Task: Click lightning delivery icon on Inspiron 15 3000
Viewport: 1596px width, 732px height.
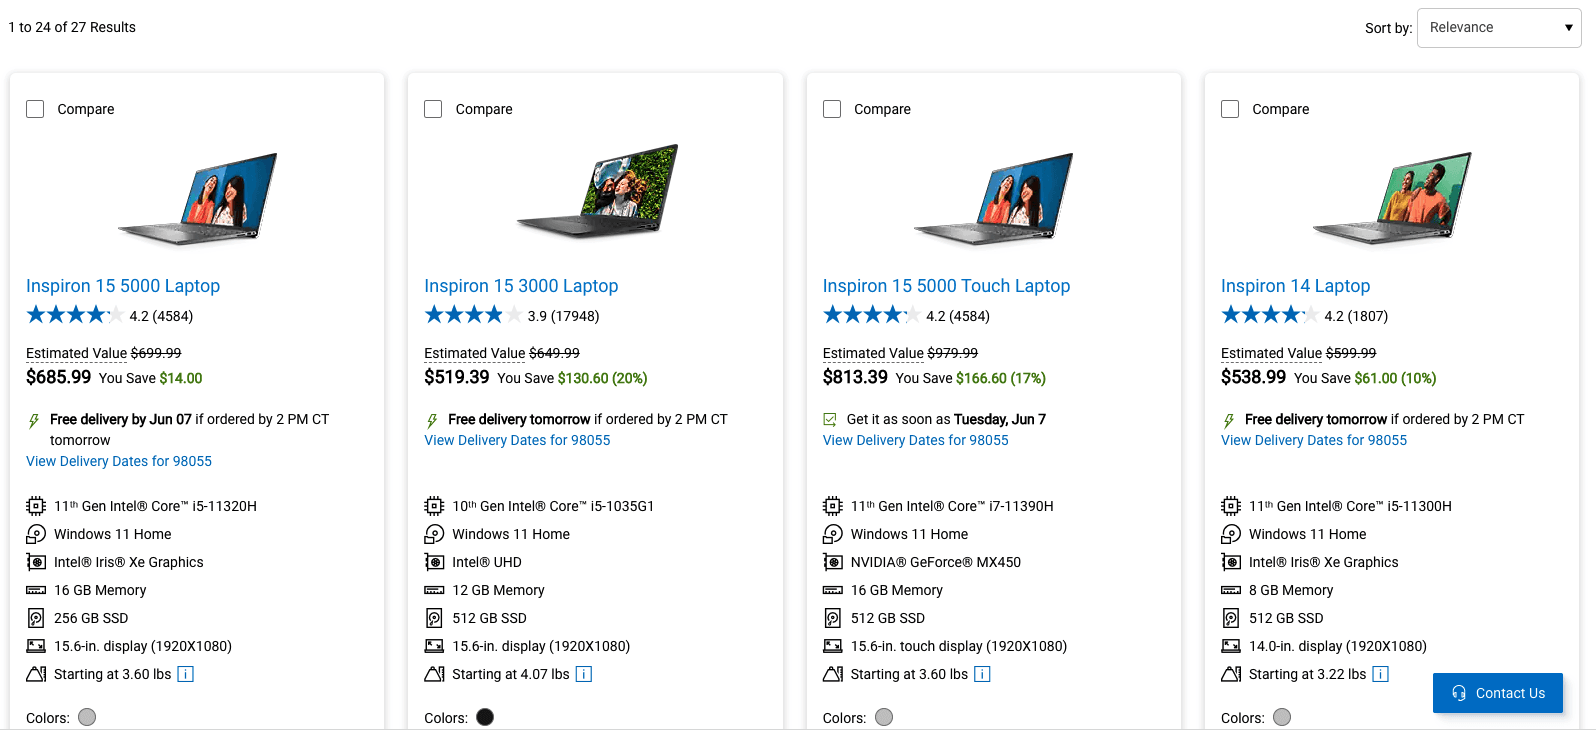Action: pyautogui.click(x=432, y=421)
